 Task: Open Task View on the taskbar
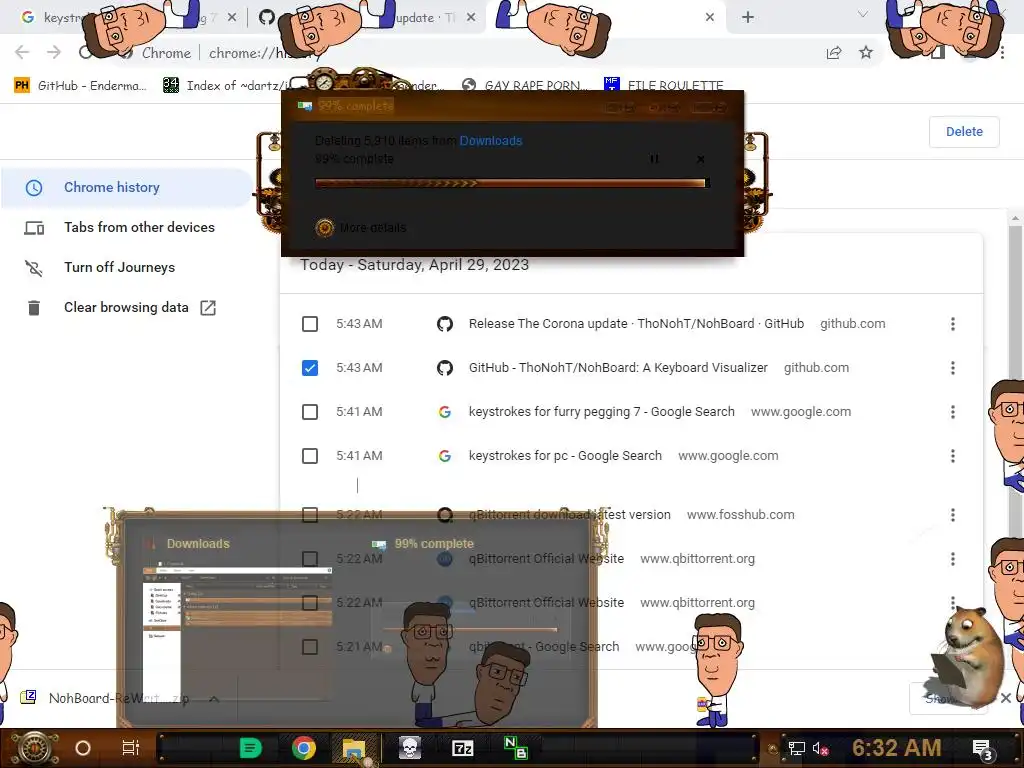(x=131, y=748)
